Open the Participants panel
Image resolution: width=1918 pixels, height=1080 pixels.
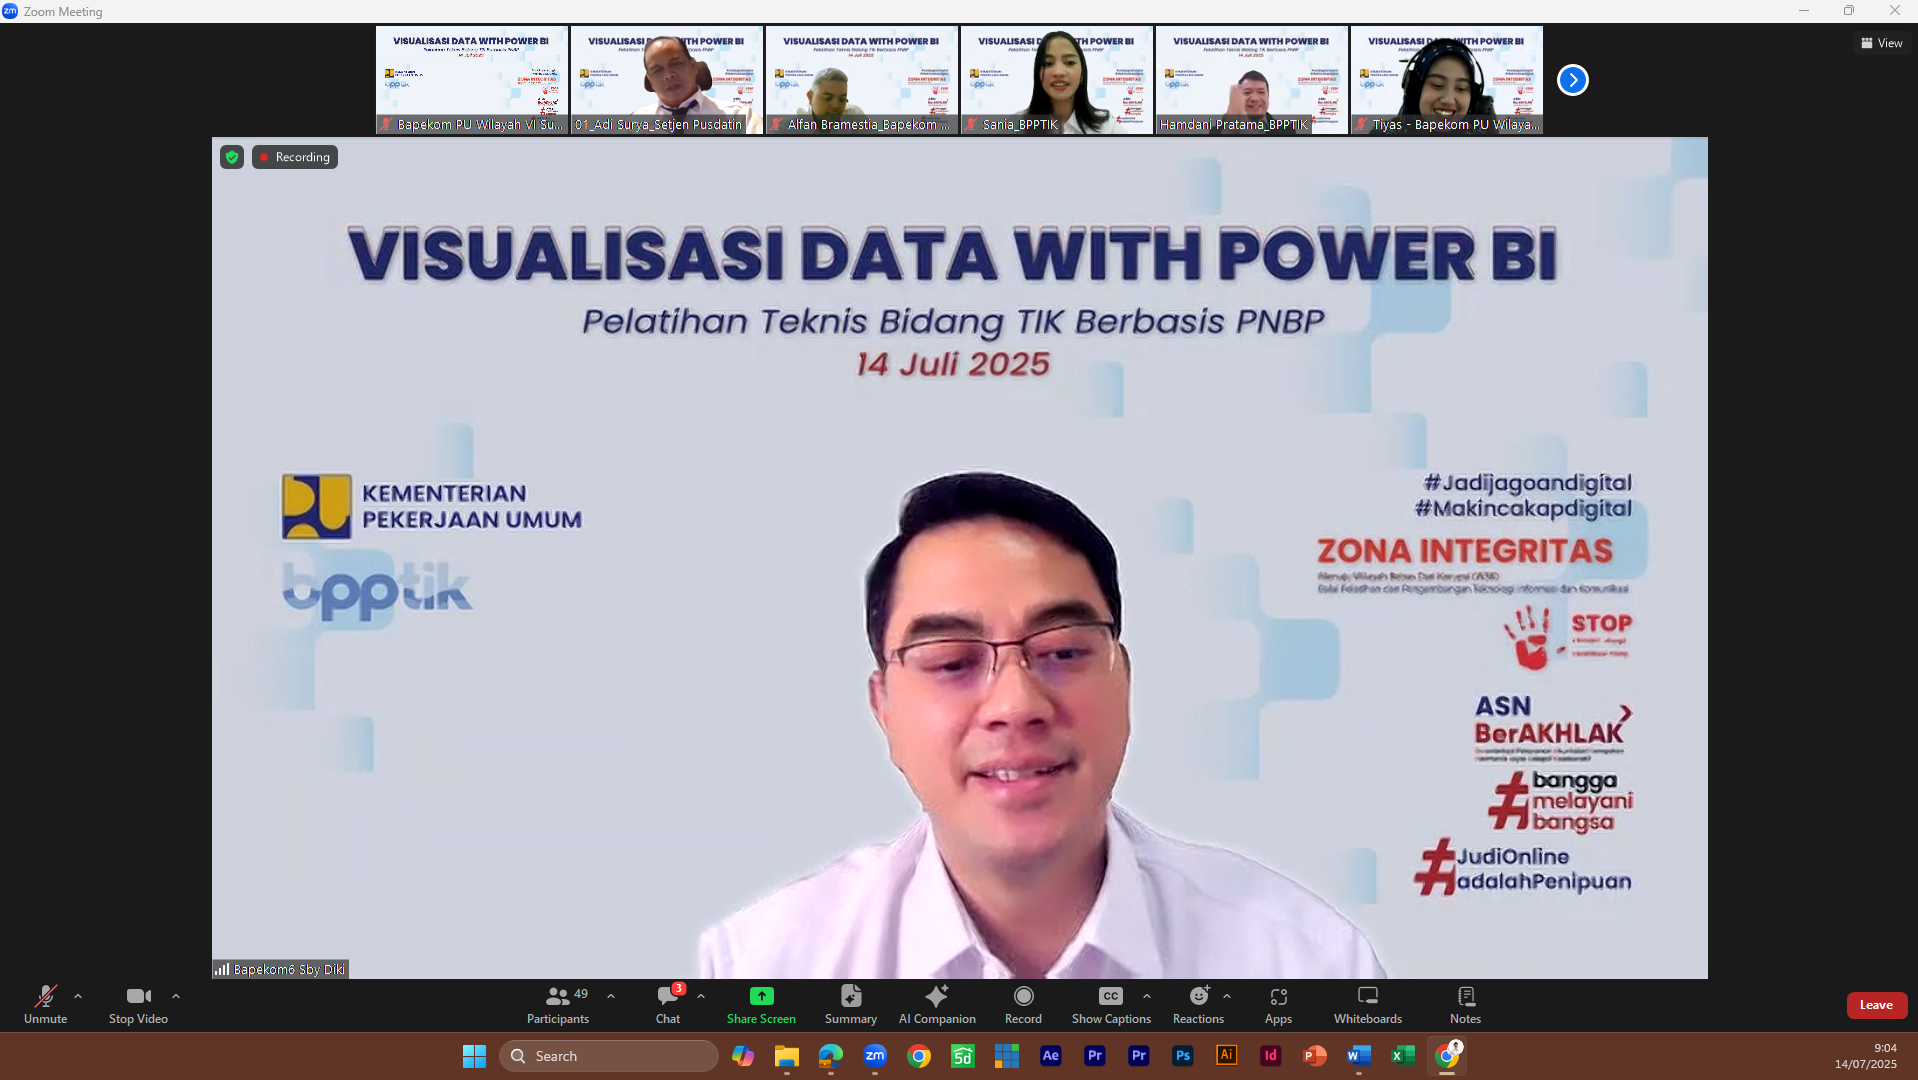click(x=558, y=1004)
